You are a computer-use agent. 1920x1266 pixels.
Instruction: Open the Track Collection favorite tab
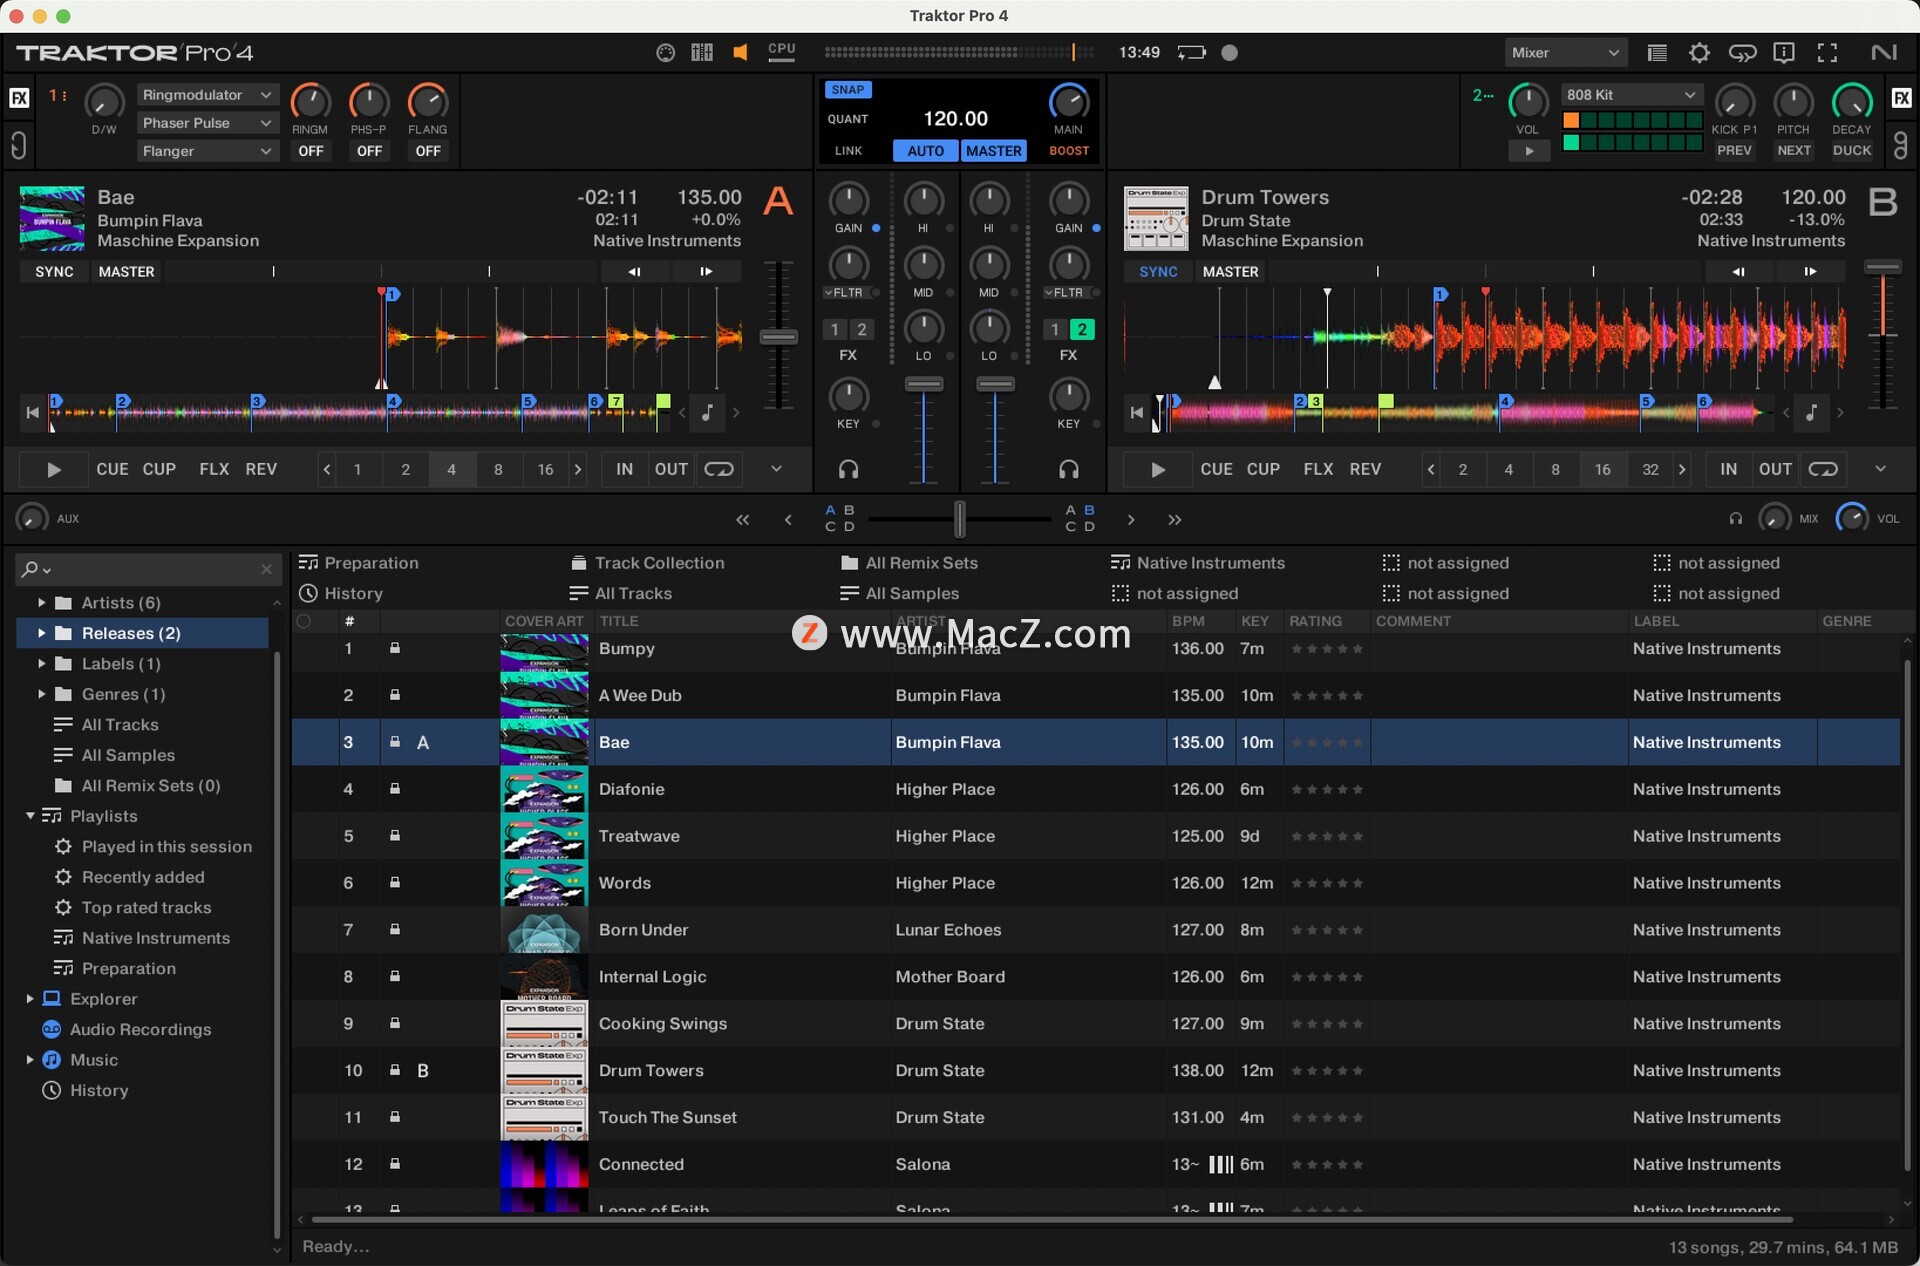(647, 563)
